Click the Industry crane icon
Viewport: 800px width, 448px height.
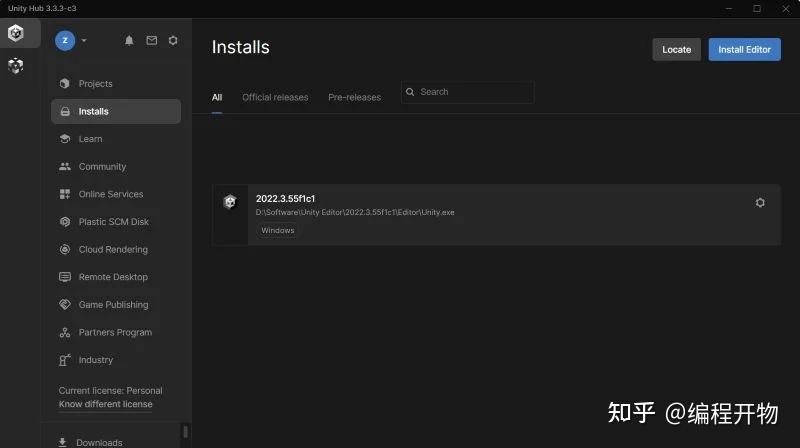pyautogui.click(x=65, y=360)
